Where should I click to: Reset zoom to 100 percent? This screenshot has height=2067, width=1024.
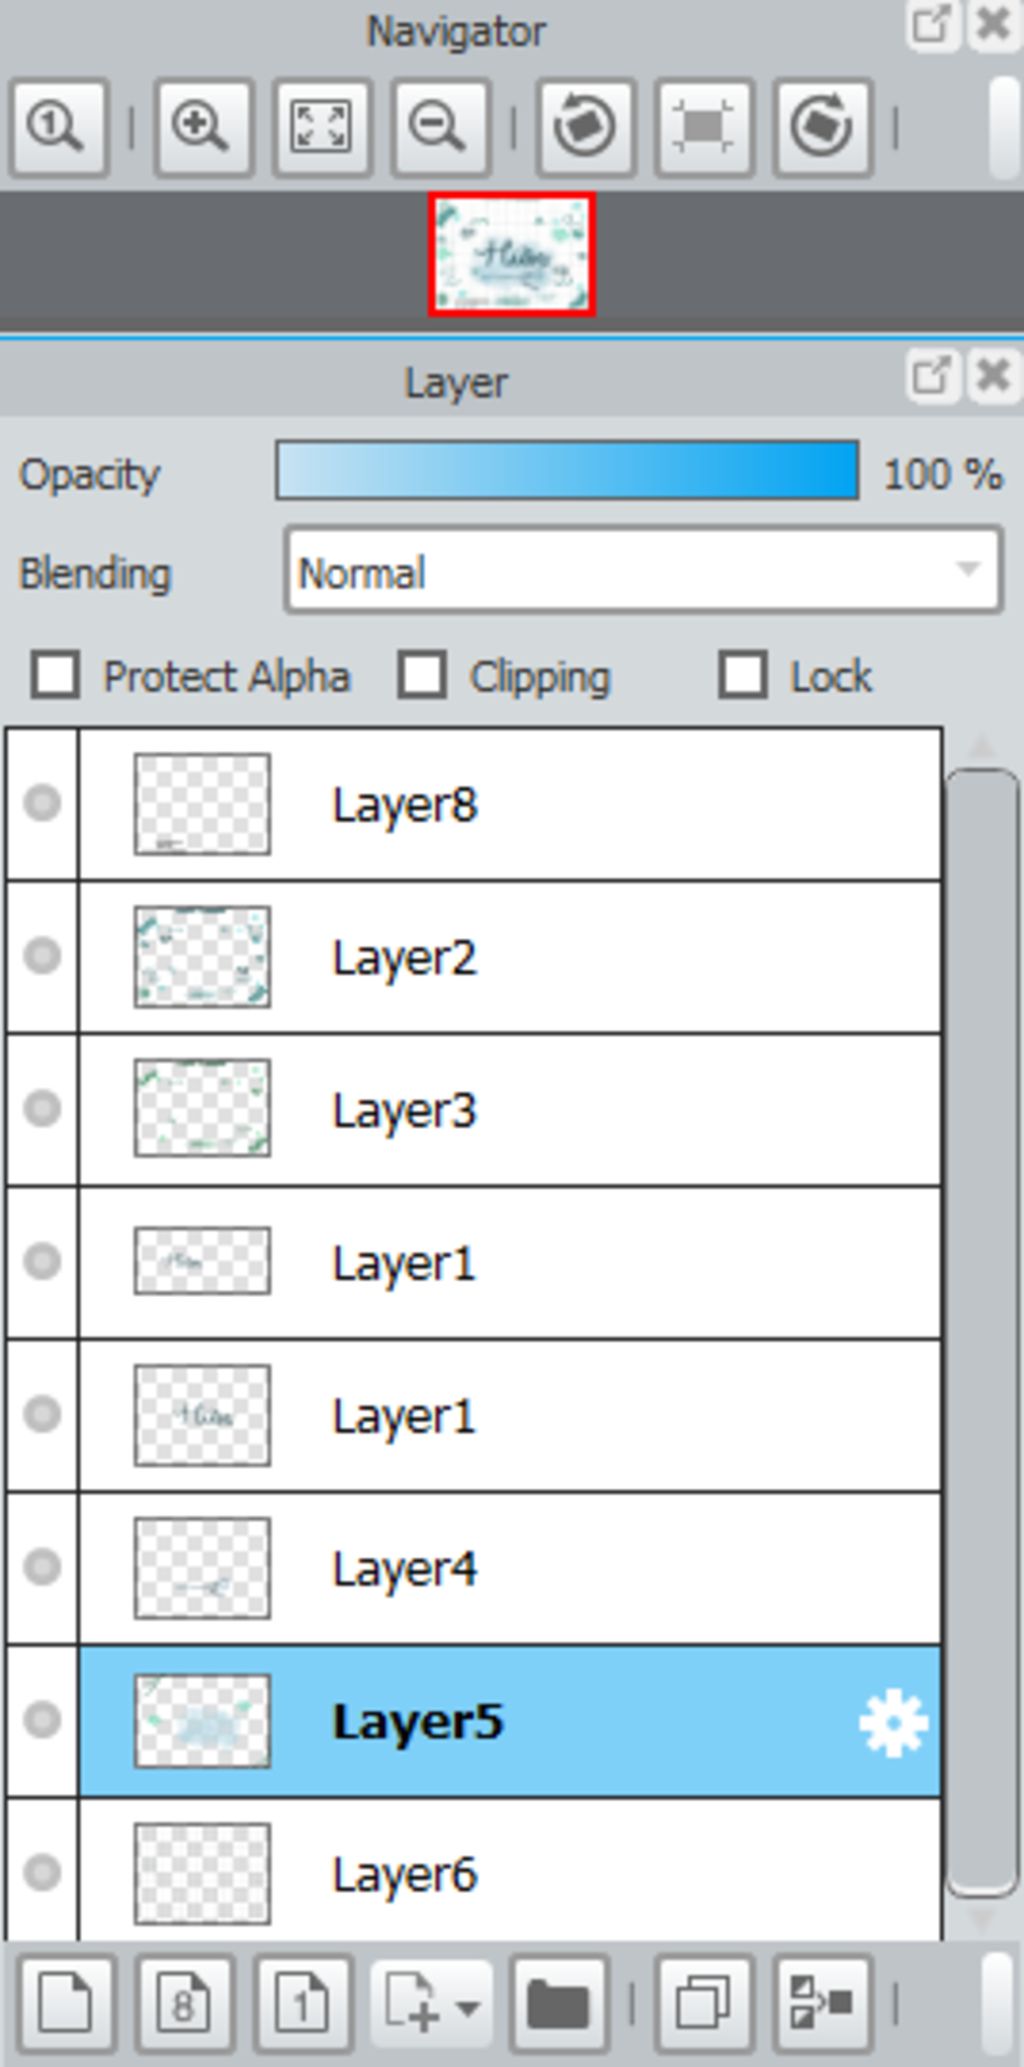(58, 127)
